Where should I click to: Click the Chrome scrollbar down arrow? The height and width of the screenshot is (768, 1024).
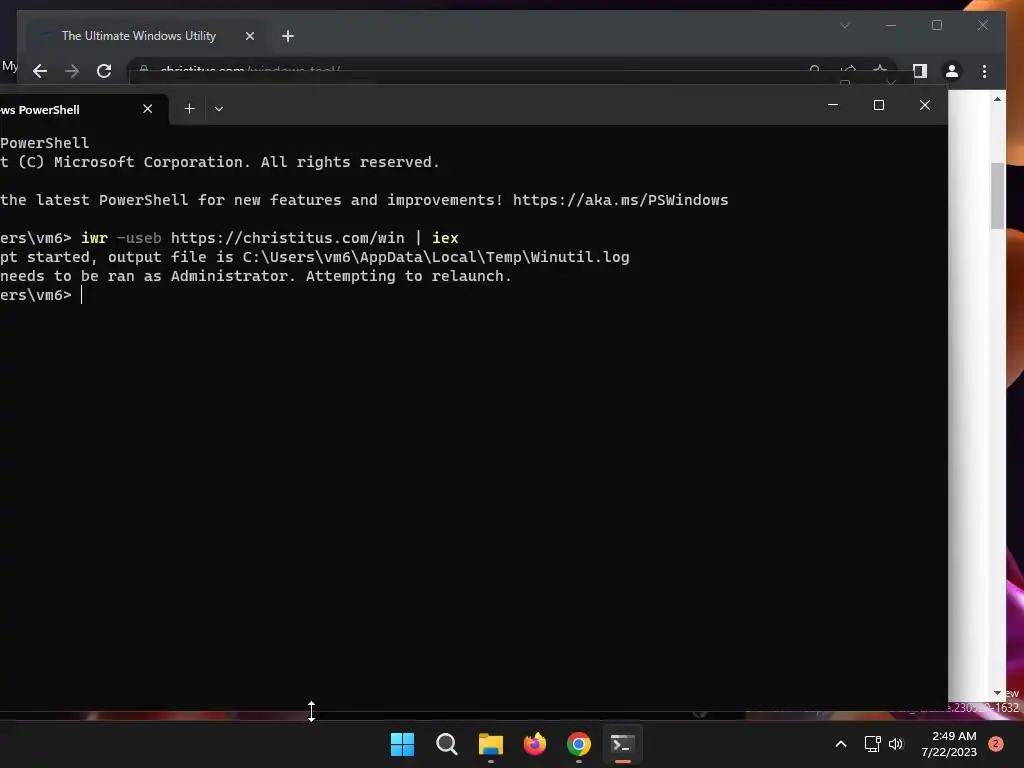coord(997,693)
